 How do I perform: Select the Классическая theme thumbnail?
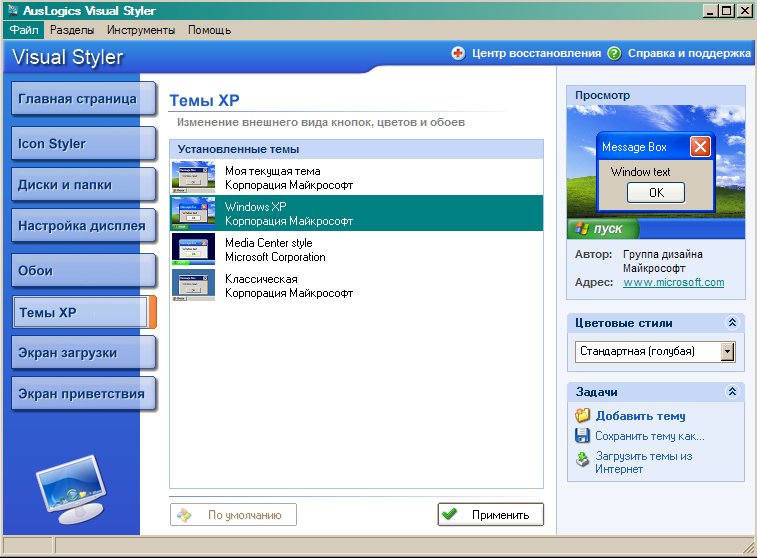[x=193, y=285]
